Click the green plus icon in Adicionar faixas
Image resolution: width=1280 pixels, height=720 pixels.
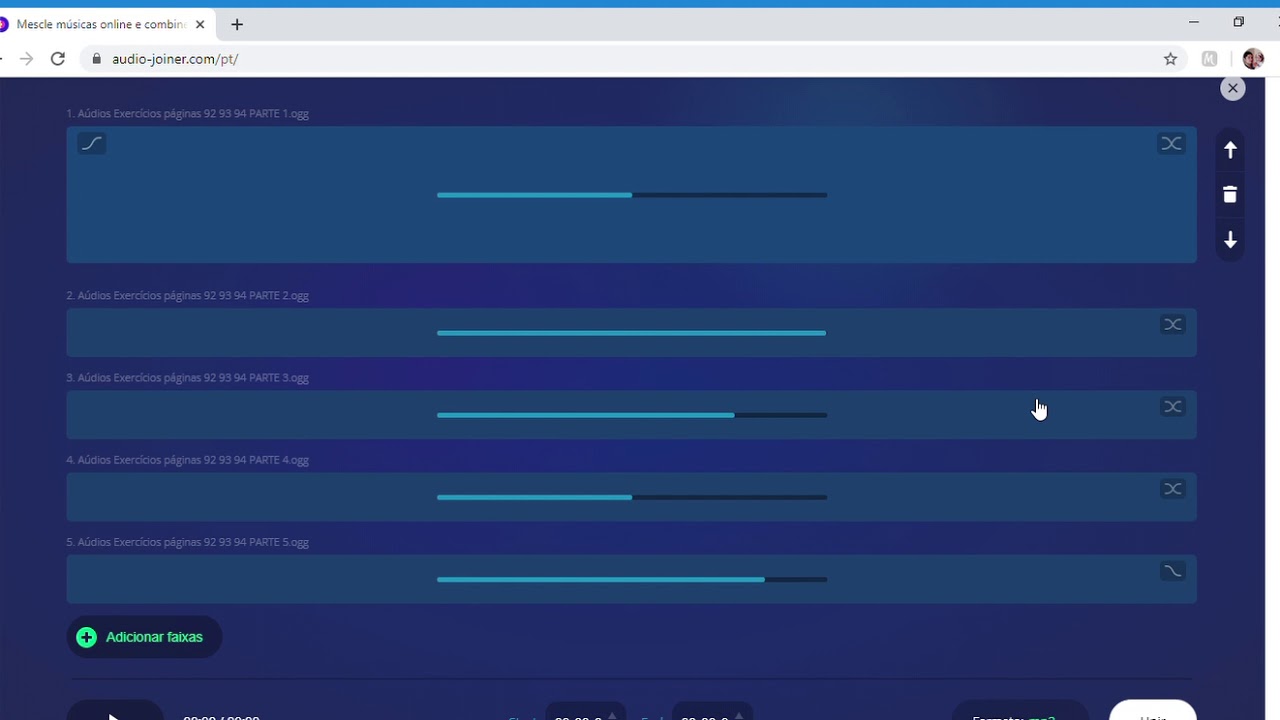coord(87,637)
